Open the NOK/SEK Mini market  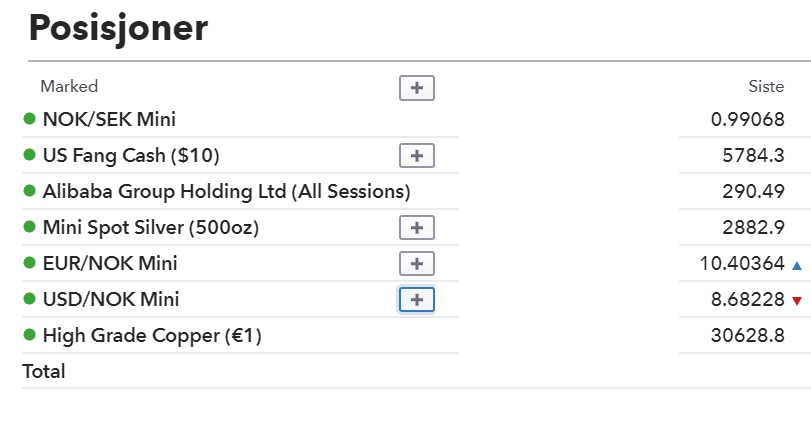[x=109, y=119]
